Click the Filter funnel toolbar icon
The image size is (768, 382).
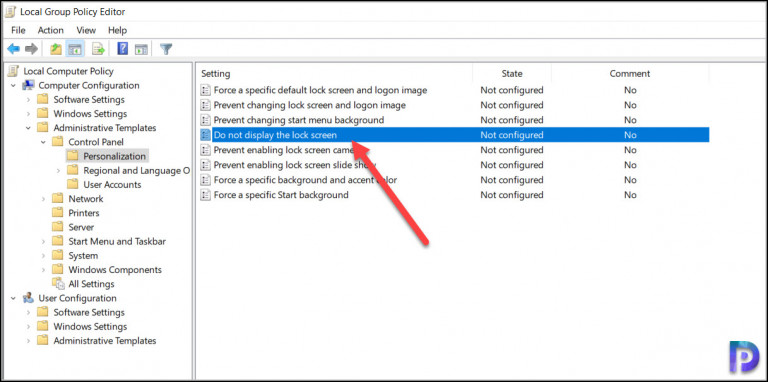click(167, 49)
